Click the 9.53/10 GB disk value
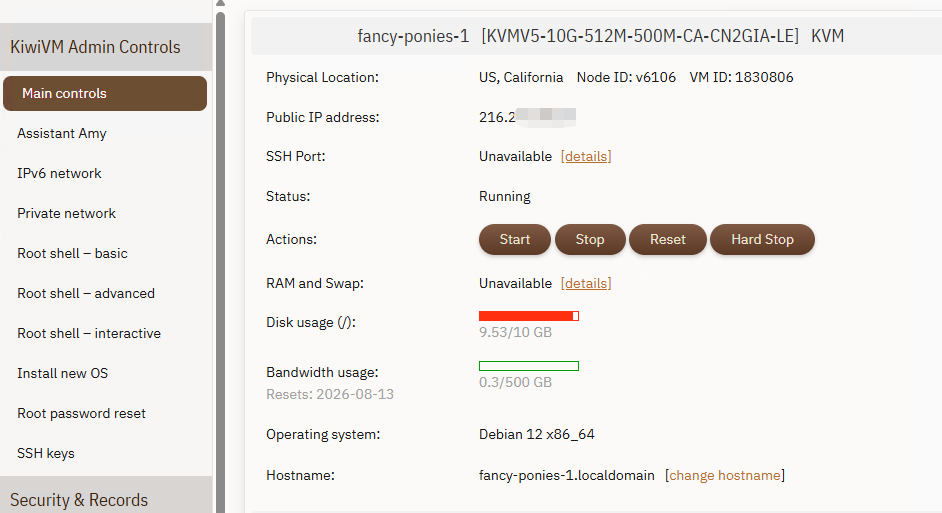The image size is (942, 513). coord(515,332)
